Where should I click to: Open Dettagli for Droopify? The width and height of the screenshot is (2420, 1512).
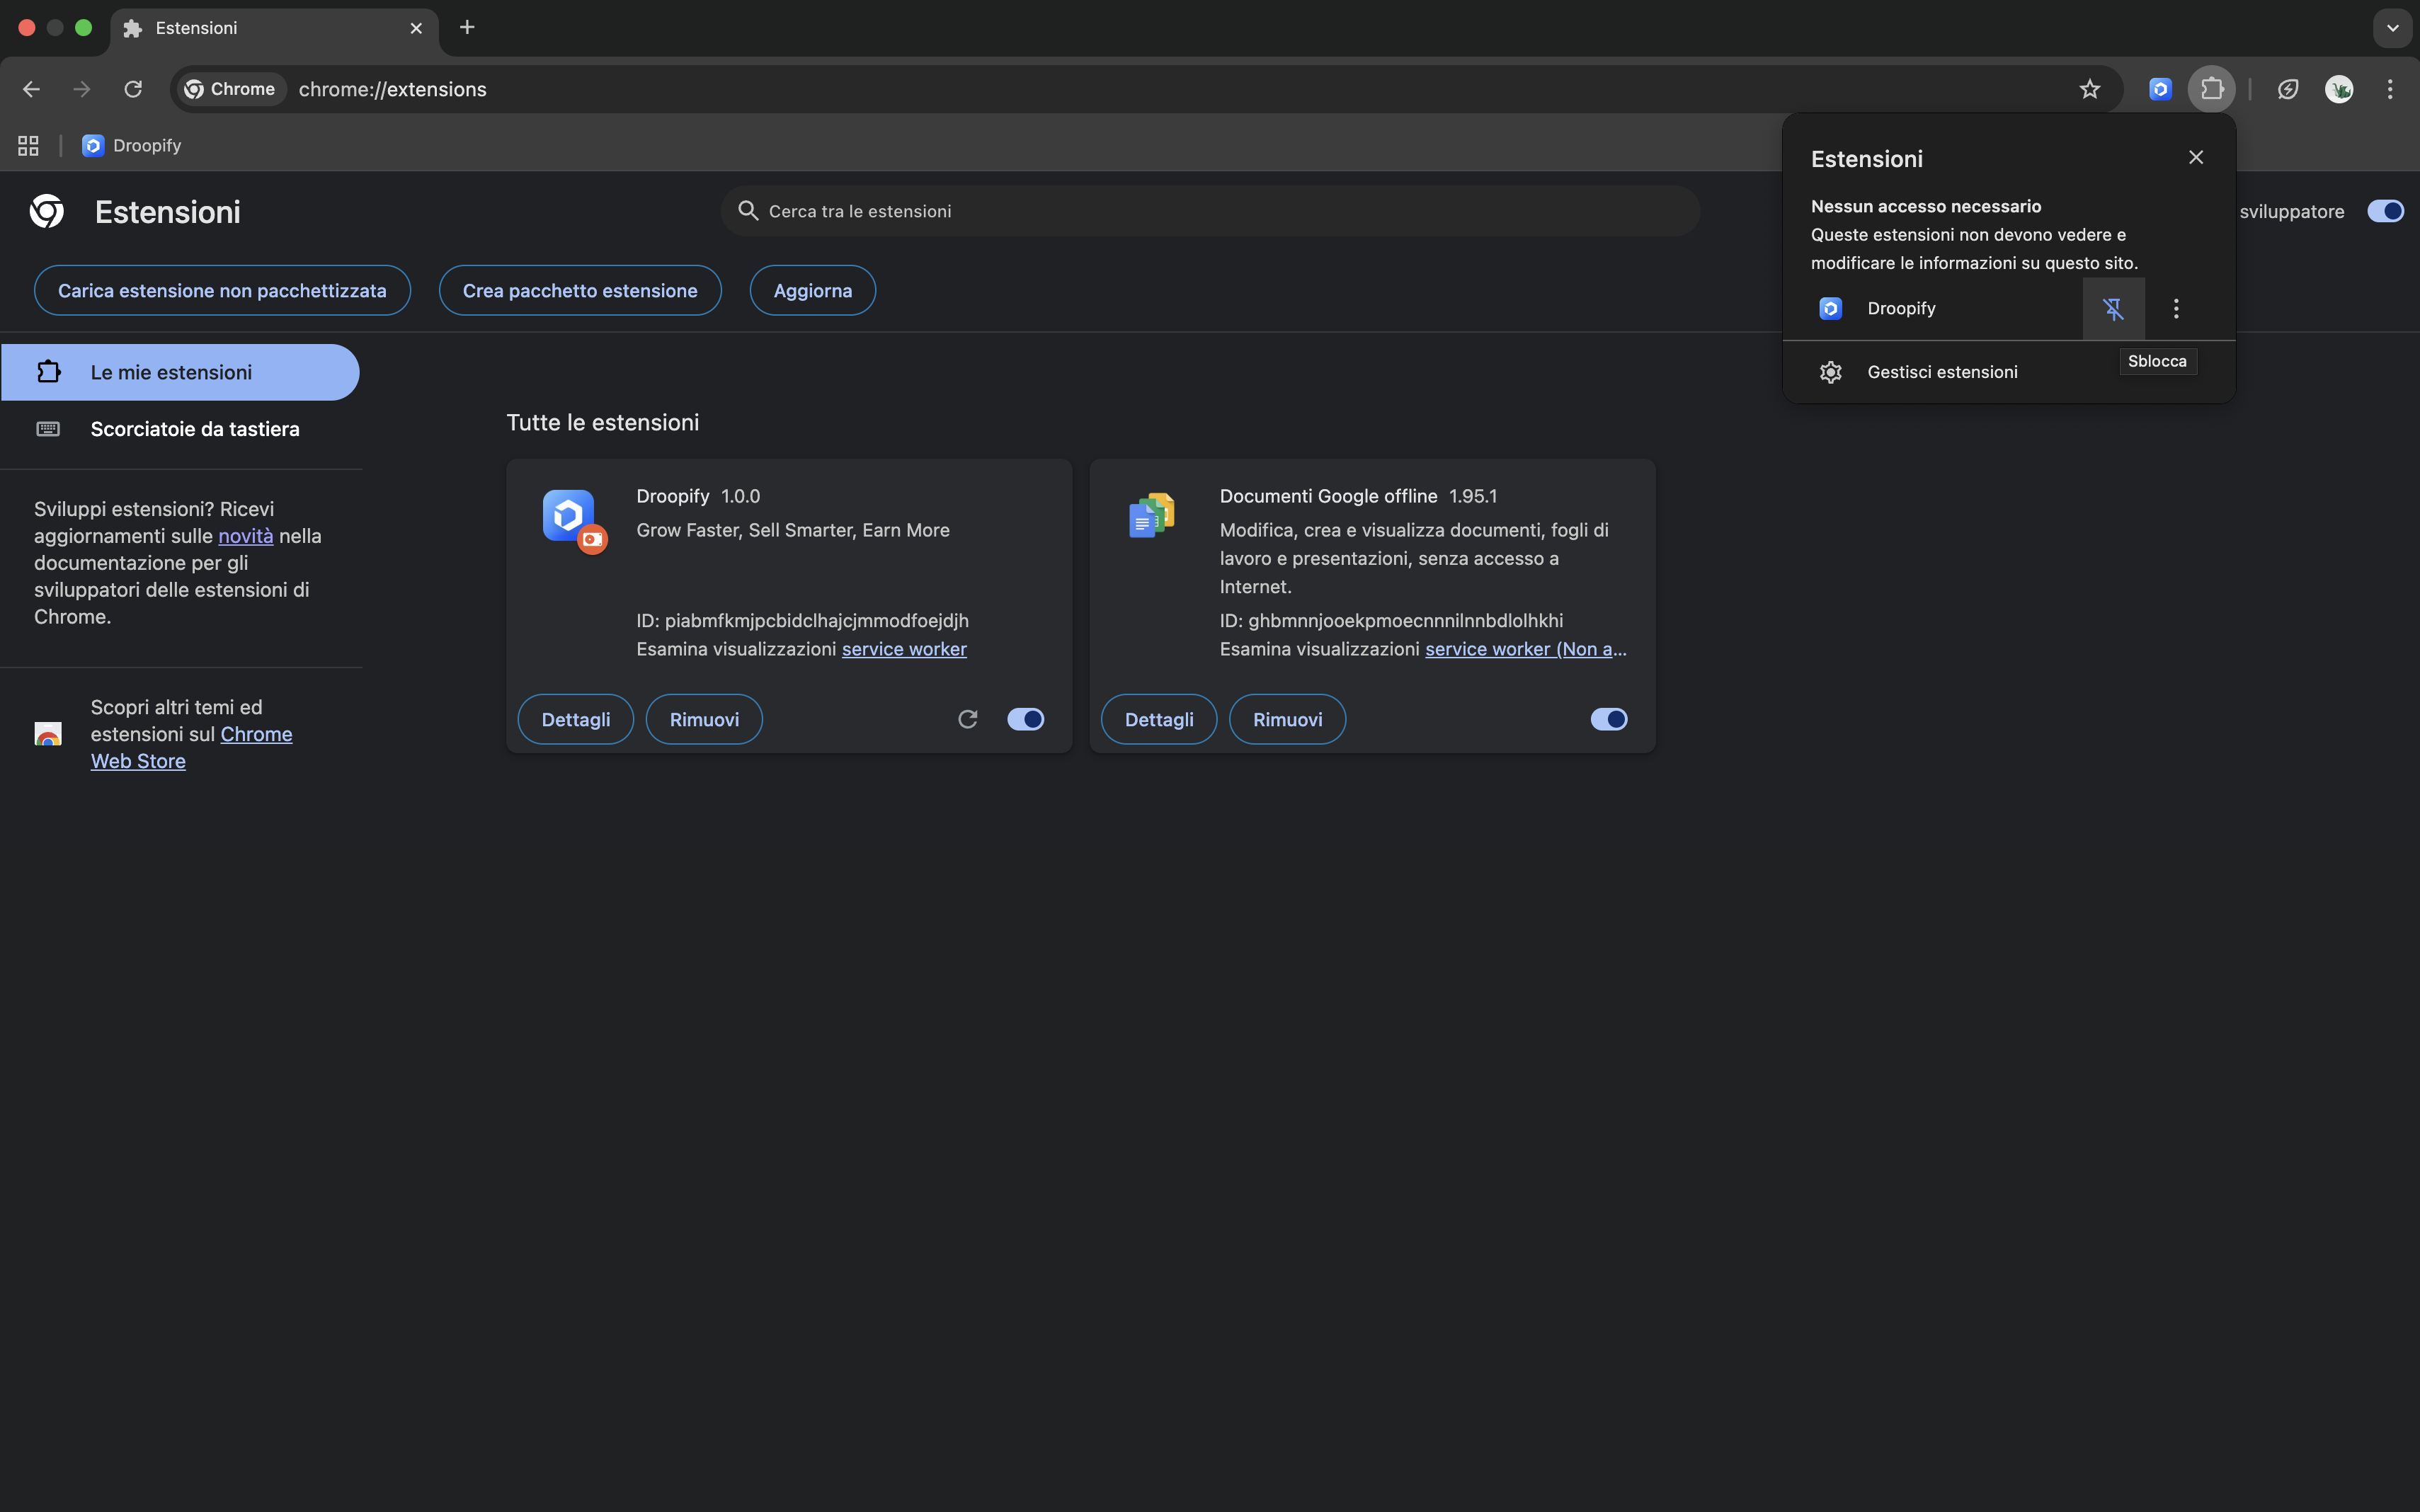575,719
